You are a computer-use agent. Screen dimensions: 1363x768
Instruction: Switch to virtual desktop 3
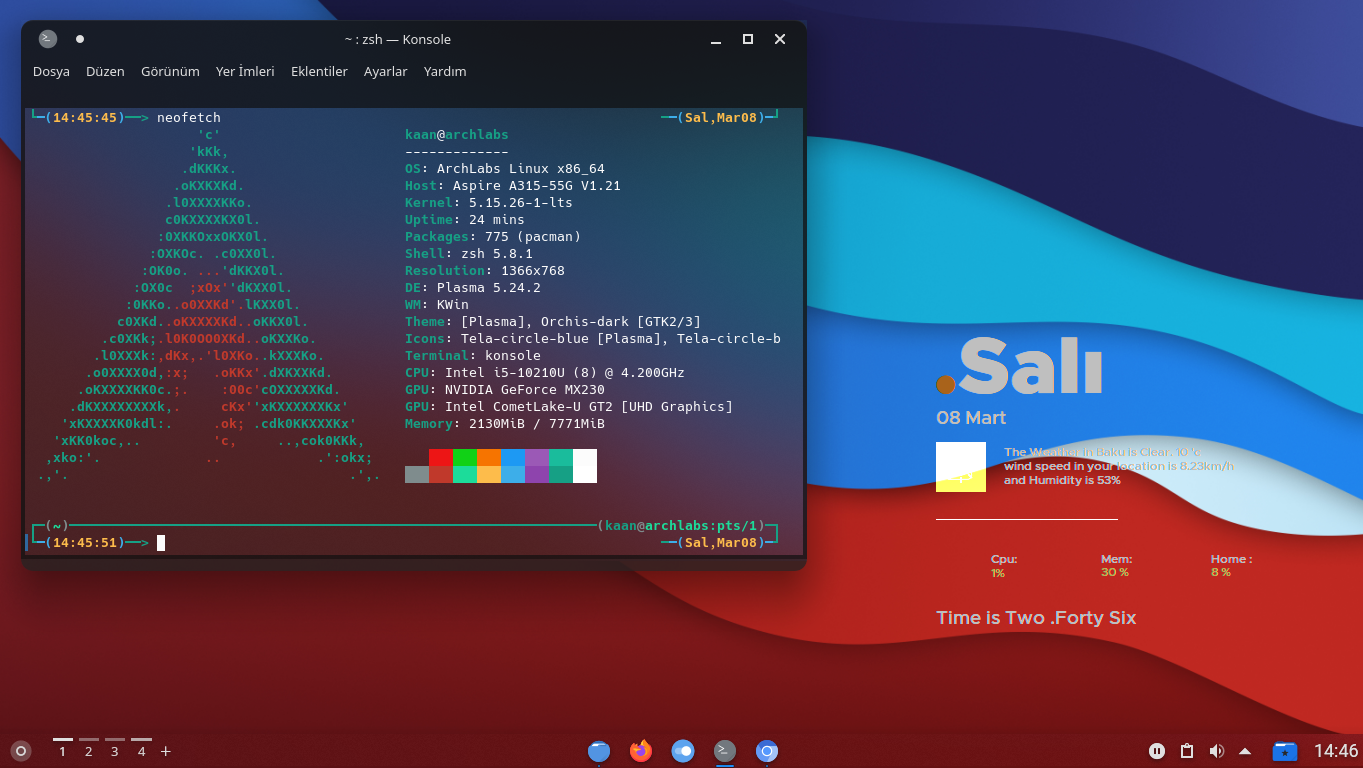coord(114,751)
